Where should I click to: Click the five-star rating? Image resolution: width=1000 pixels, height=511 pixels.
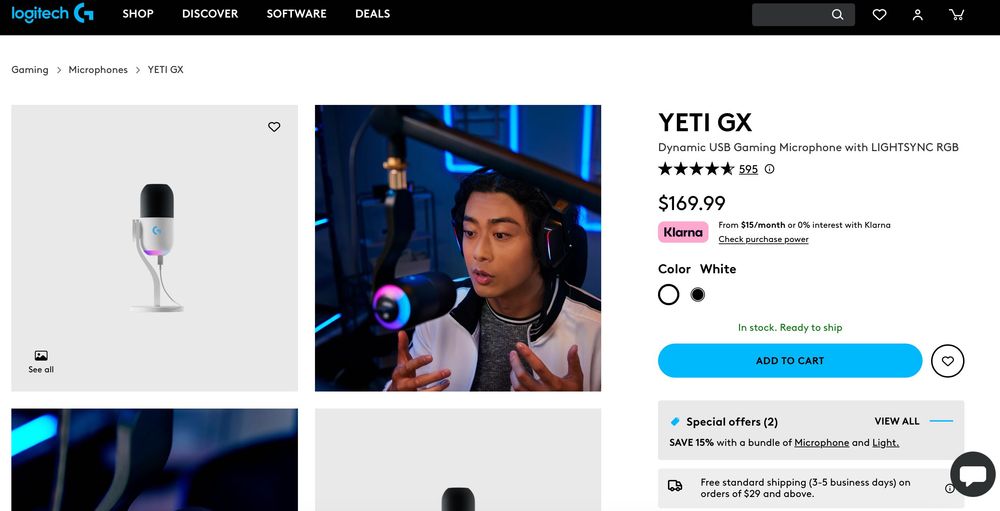click(696, 169)
